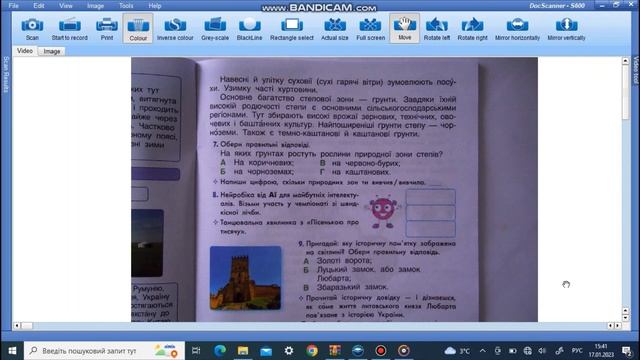Viewport: 640px width, 360px height.
Task: Click the horizontal scrollbar thumb
Action: pos(27,326)
